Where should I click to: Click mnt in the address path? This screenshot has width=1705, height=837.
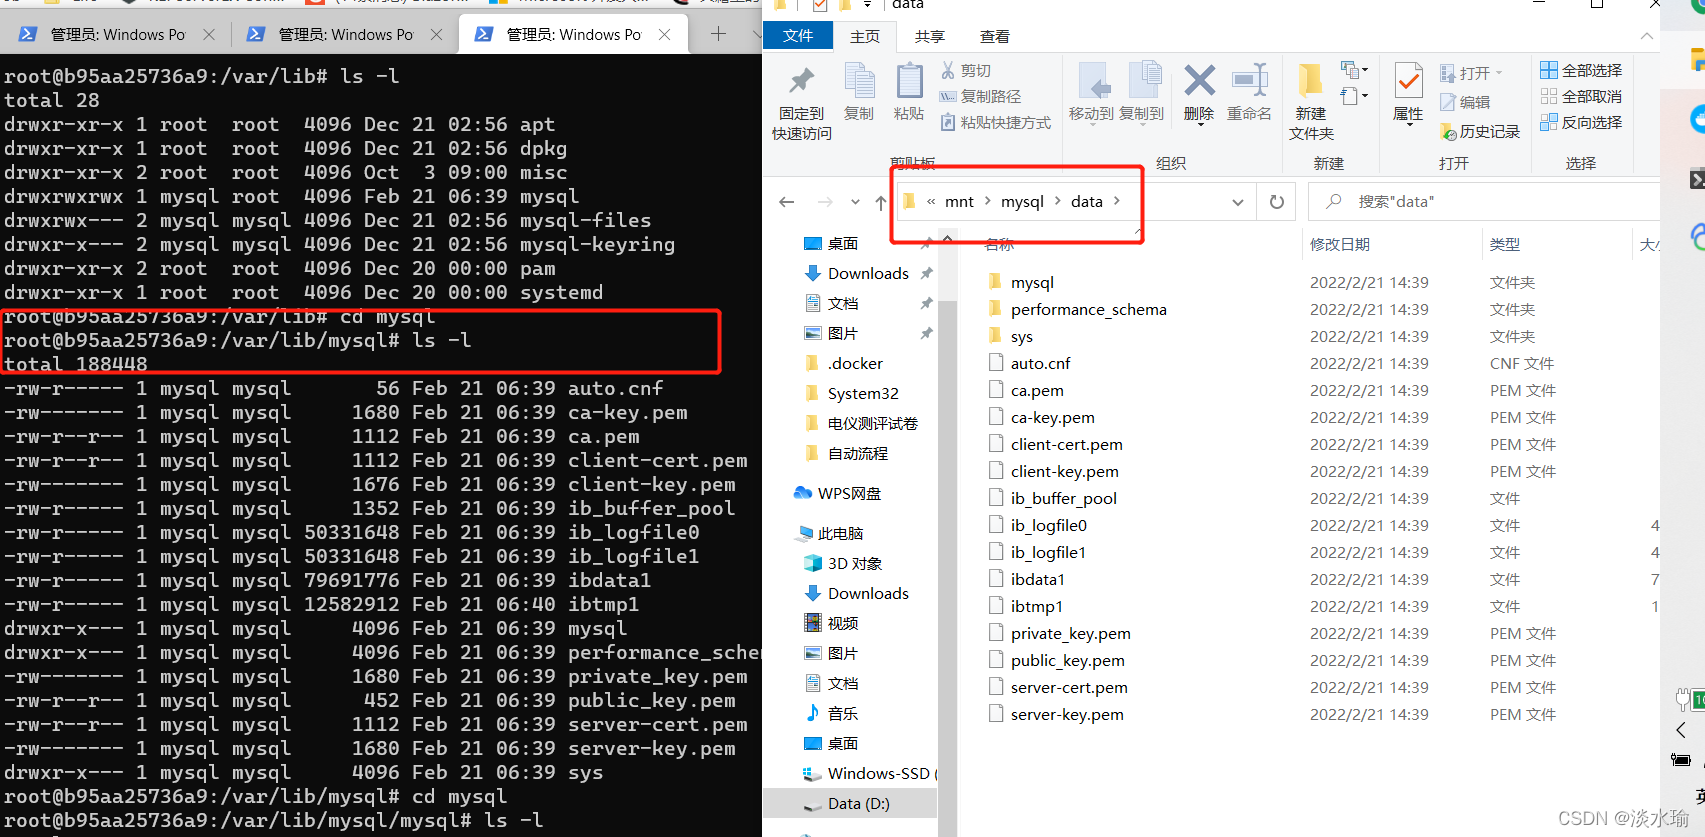[x=959, y=201]
